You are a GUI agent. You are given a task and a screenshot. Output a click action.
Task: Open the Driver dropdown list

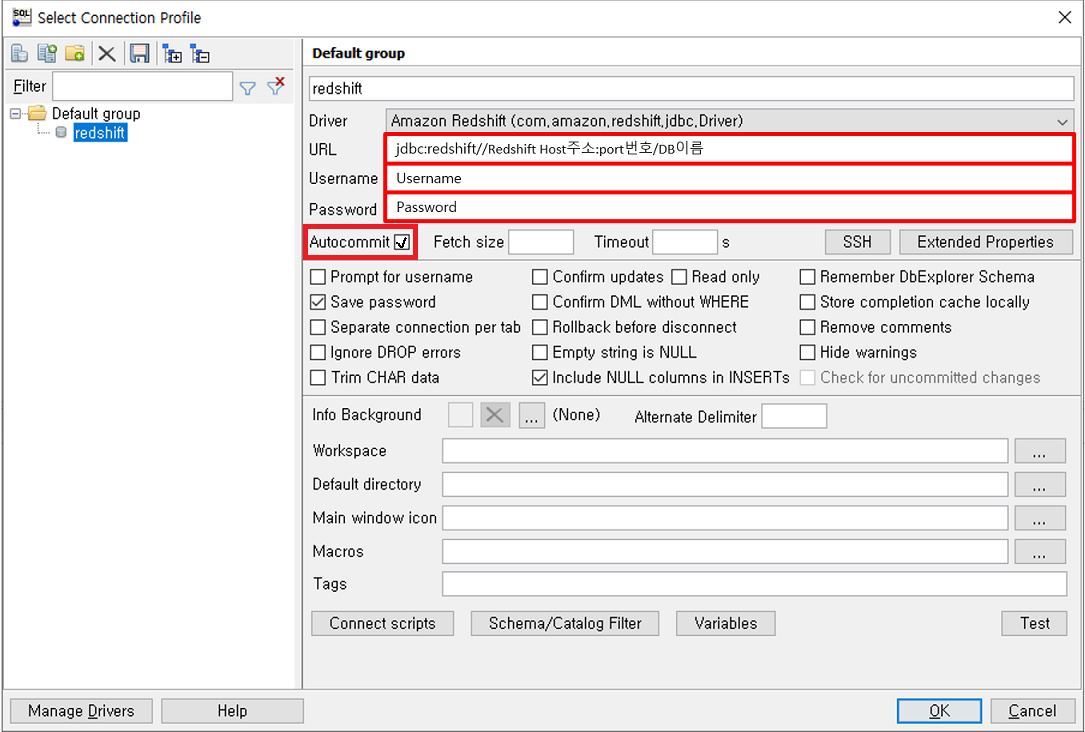(x=1061, y=121)
